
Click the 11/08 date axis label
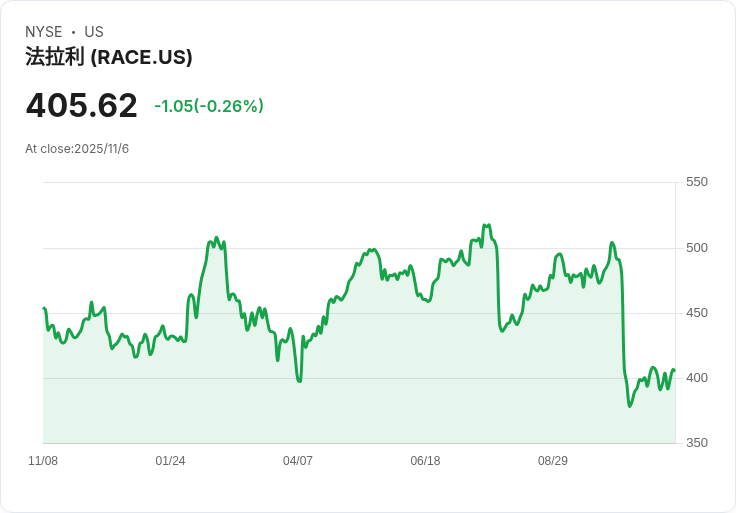coord(43,460)
